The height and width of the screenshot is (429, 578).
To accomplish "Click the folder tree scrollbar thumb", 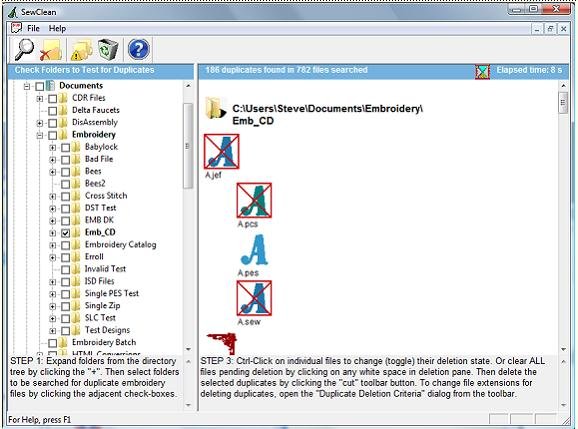I will (188, 146).
